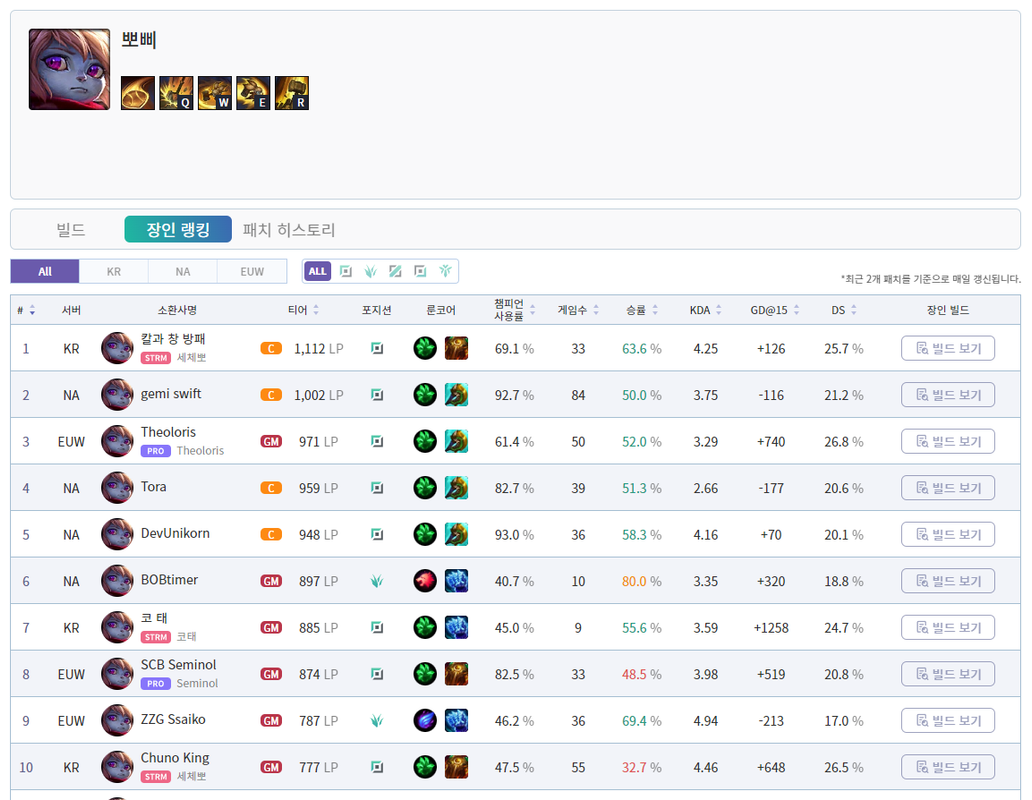The height and width of the screenshot is (800, 1032).
Task: Click jungle position icon in BOBtimer row
Action: [x=376, y=581]
